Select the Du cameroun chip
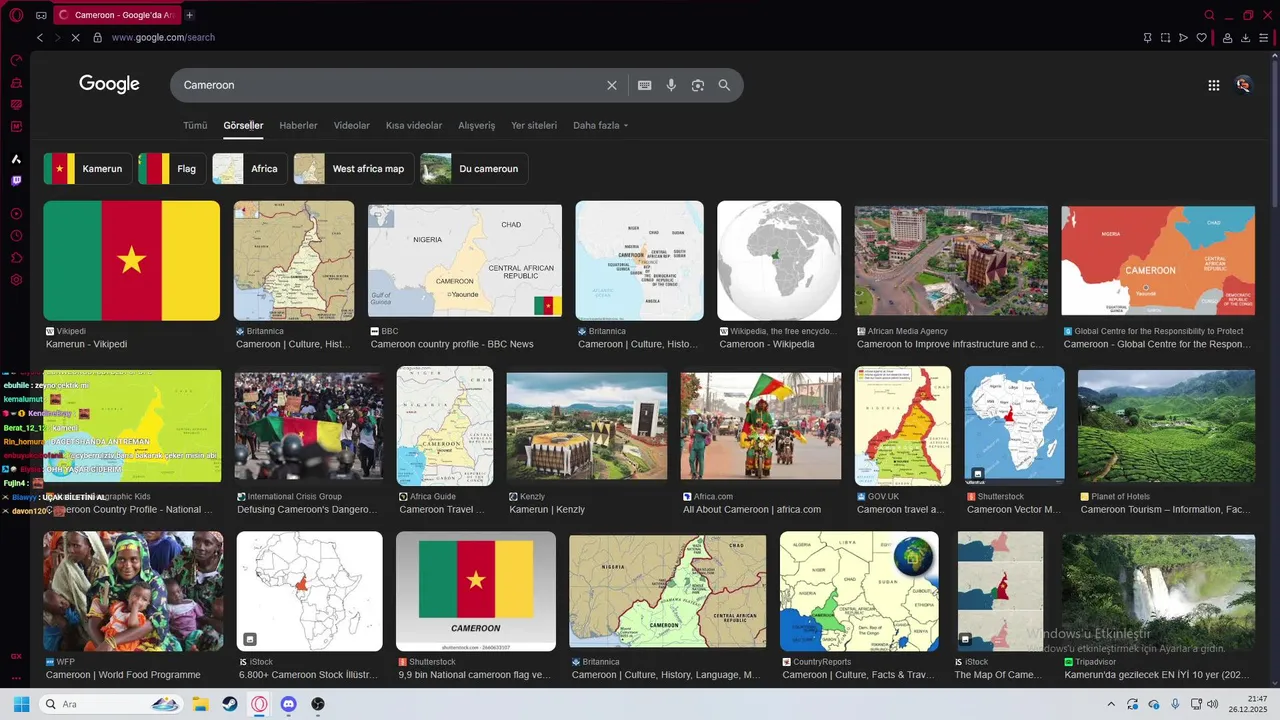Image resolution: width=1280 pixels, height=720 pixels. pyautogui.click(x=474, y=169)
